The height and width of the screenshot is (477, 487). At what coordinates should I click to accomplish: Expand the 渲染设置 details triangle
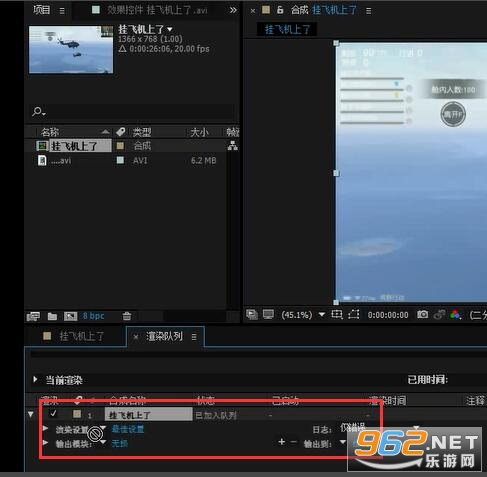[46, 428]
